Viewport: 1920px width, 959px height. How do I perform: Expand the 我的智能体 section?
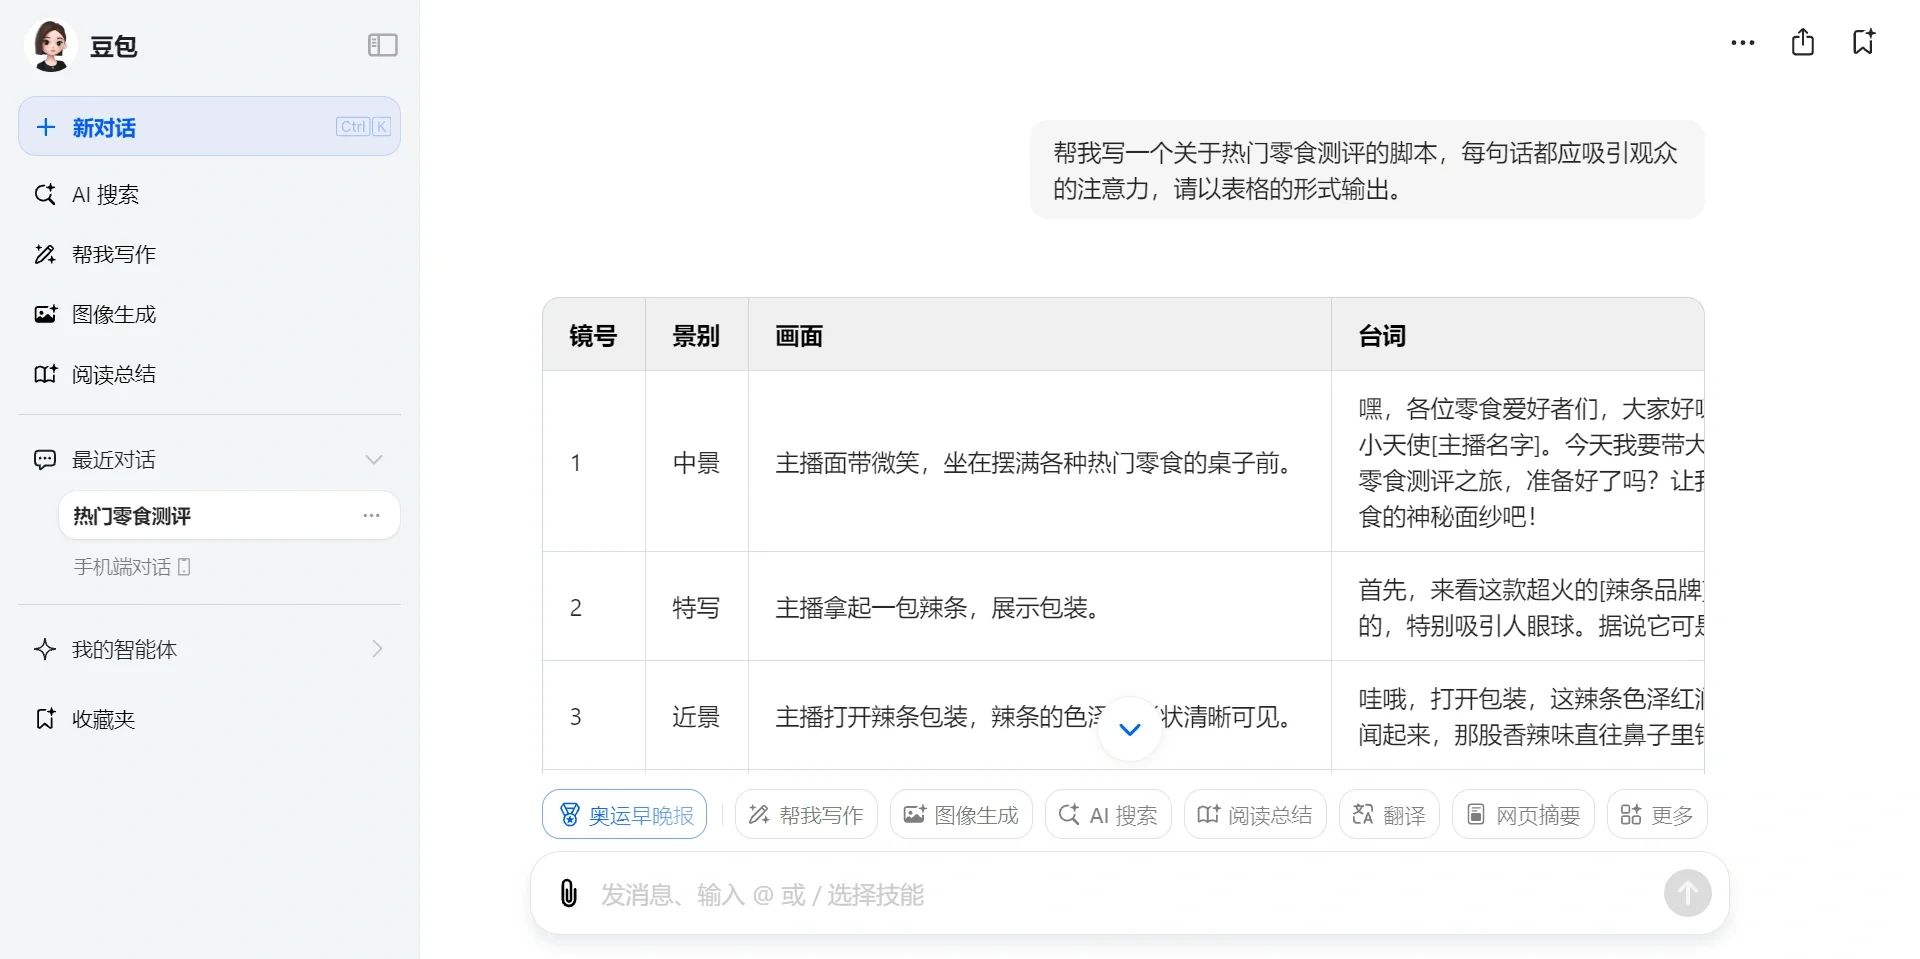point(377,649)
